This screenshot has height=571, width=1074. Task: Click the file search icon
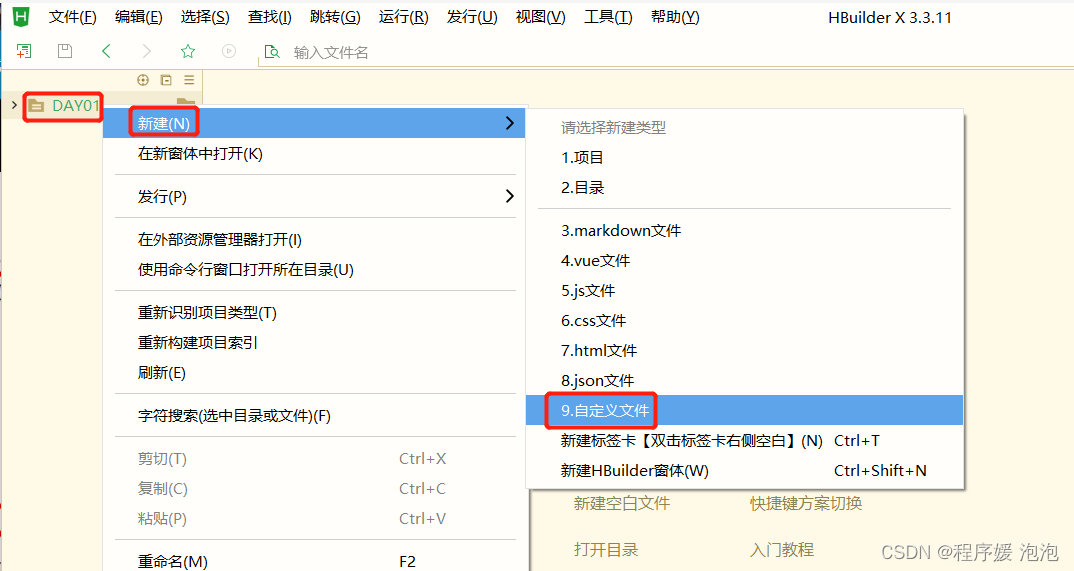pyautogui.click(x=272, y=52)
